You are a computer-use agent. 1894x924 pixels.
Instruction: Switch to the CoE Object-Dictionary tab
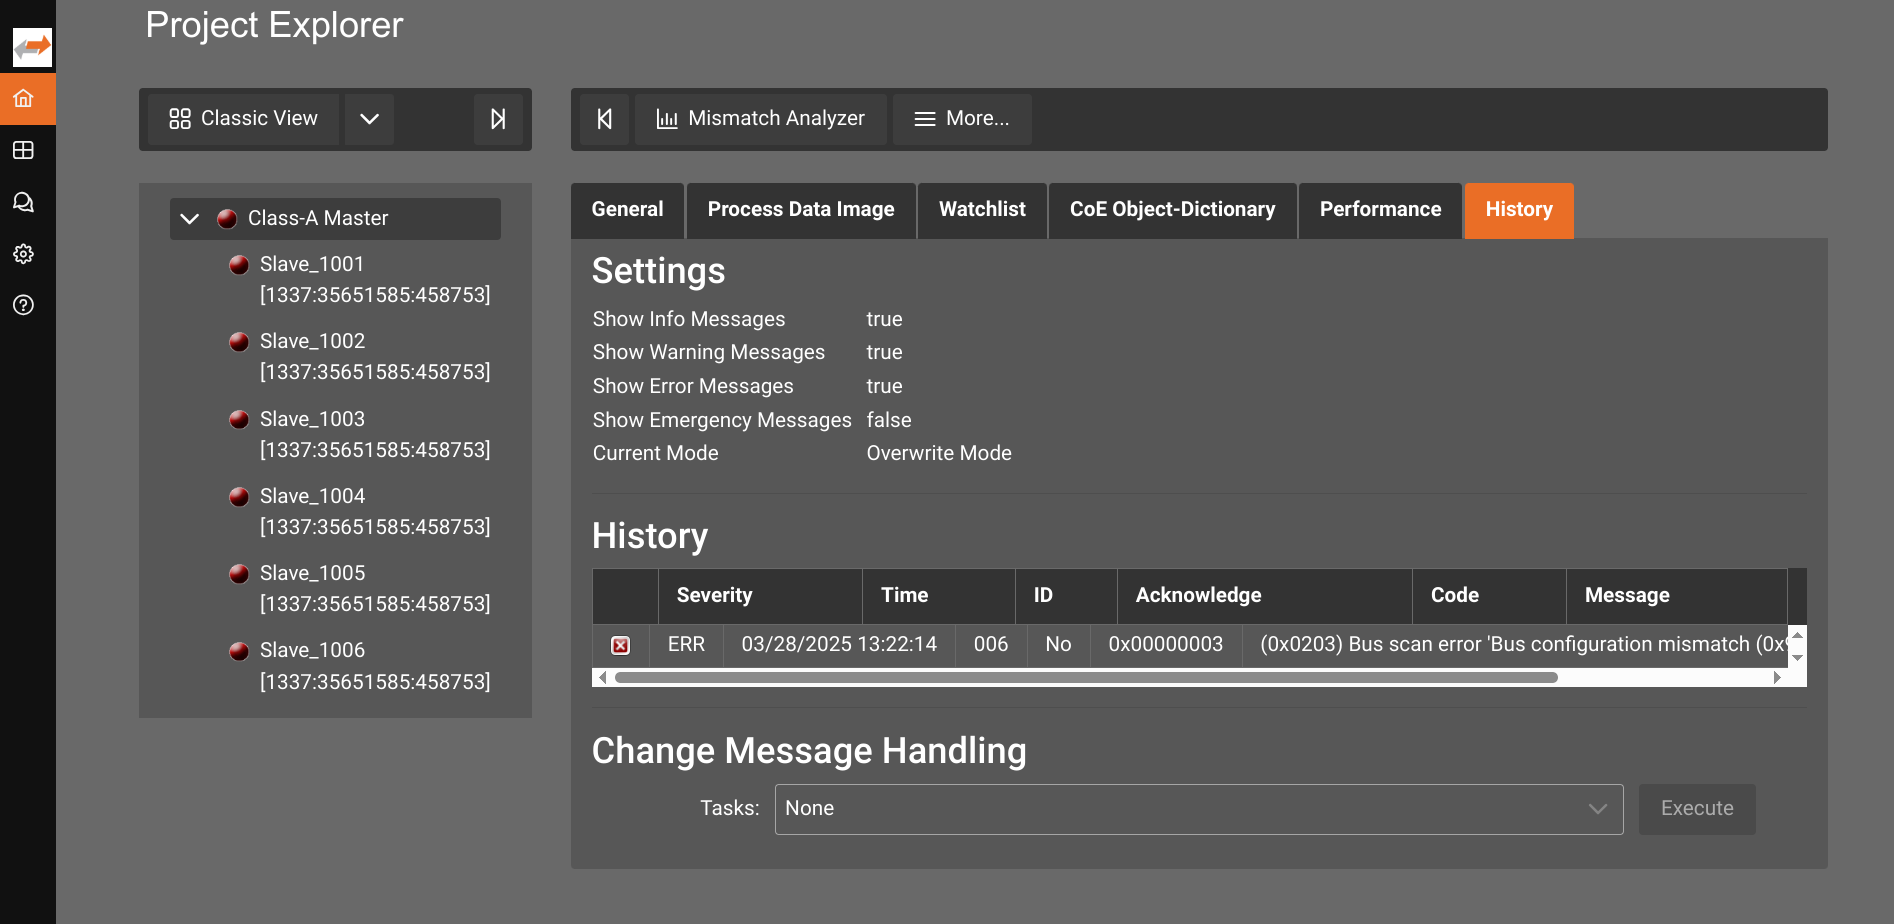coord(1172,210)
